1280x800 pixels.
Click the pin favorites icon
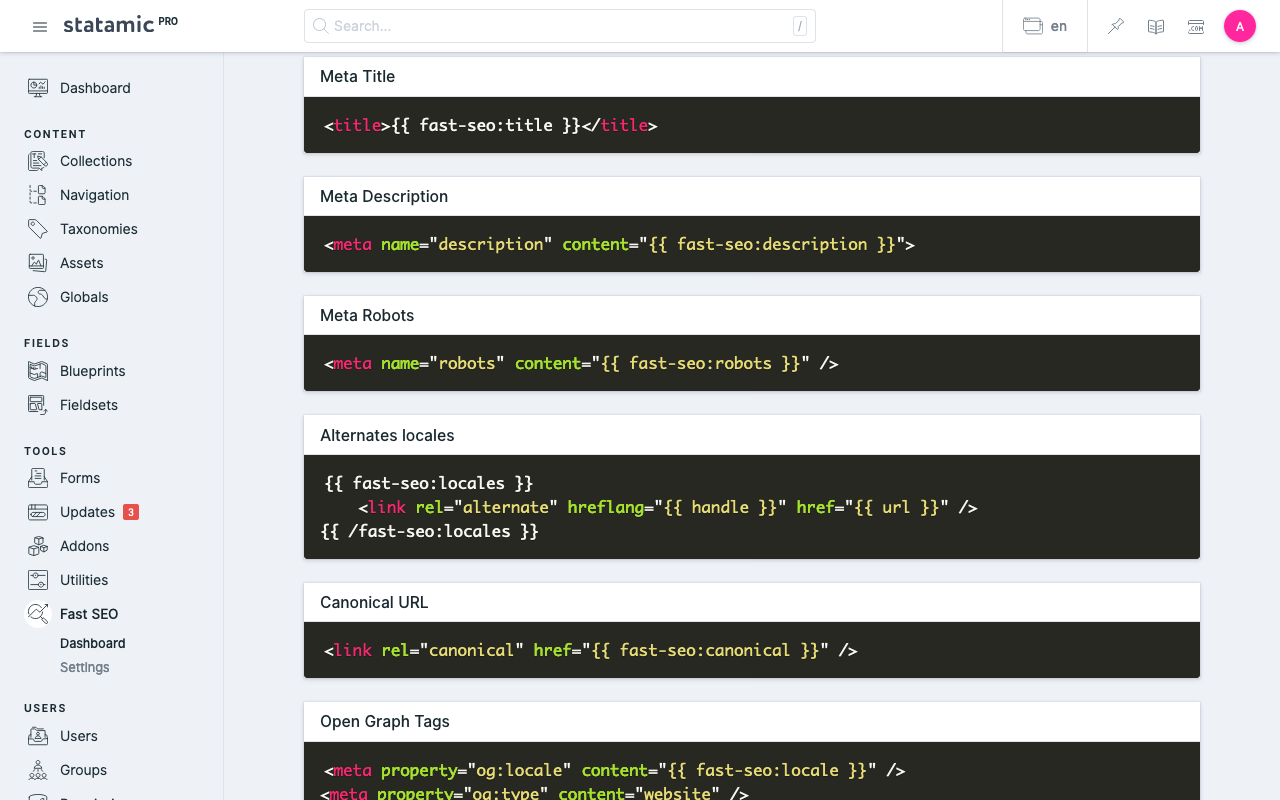pyautogui.click(x=1116, y=27)
